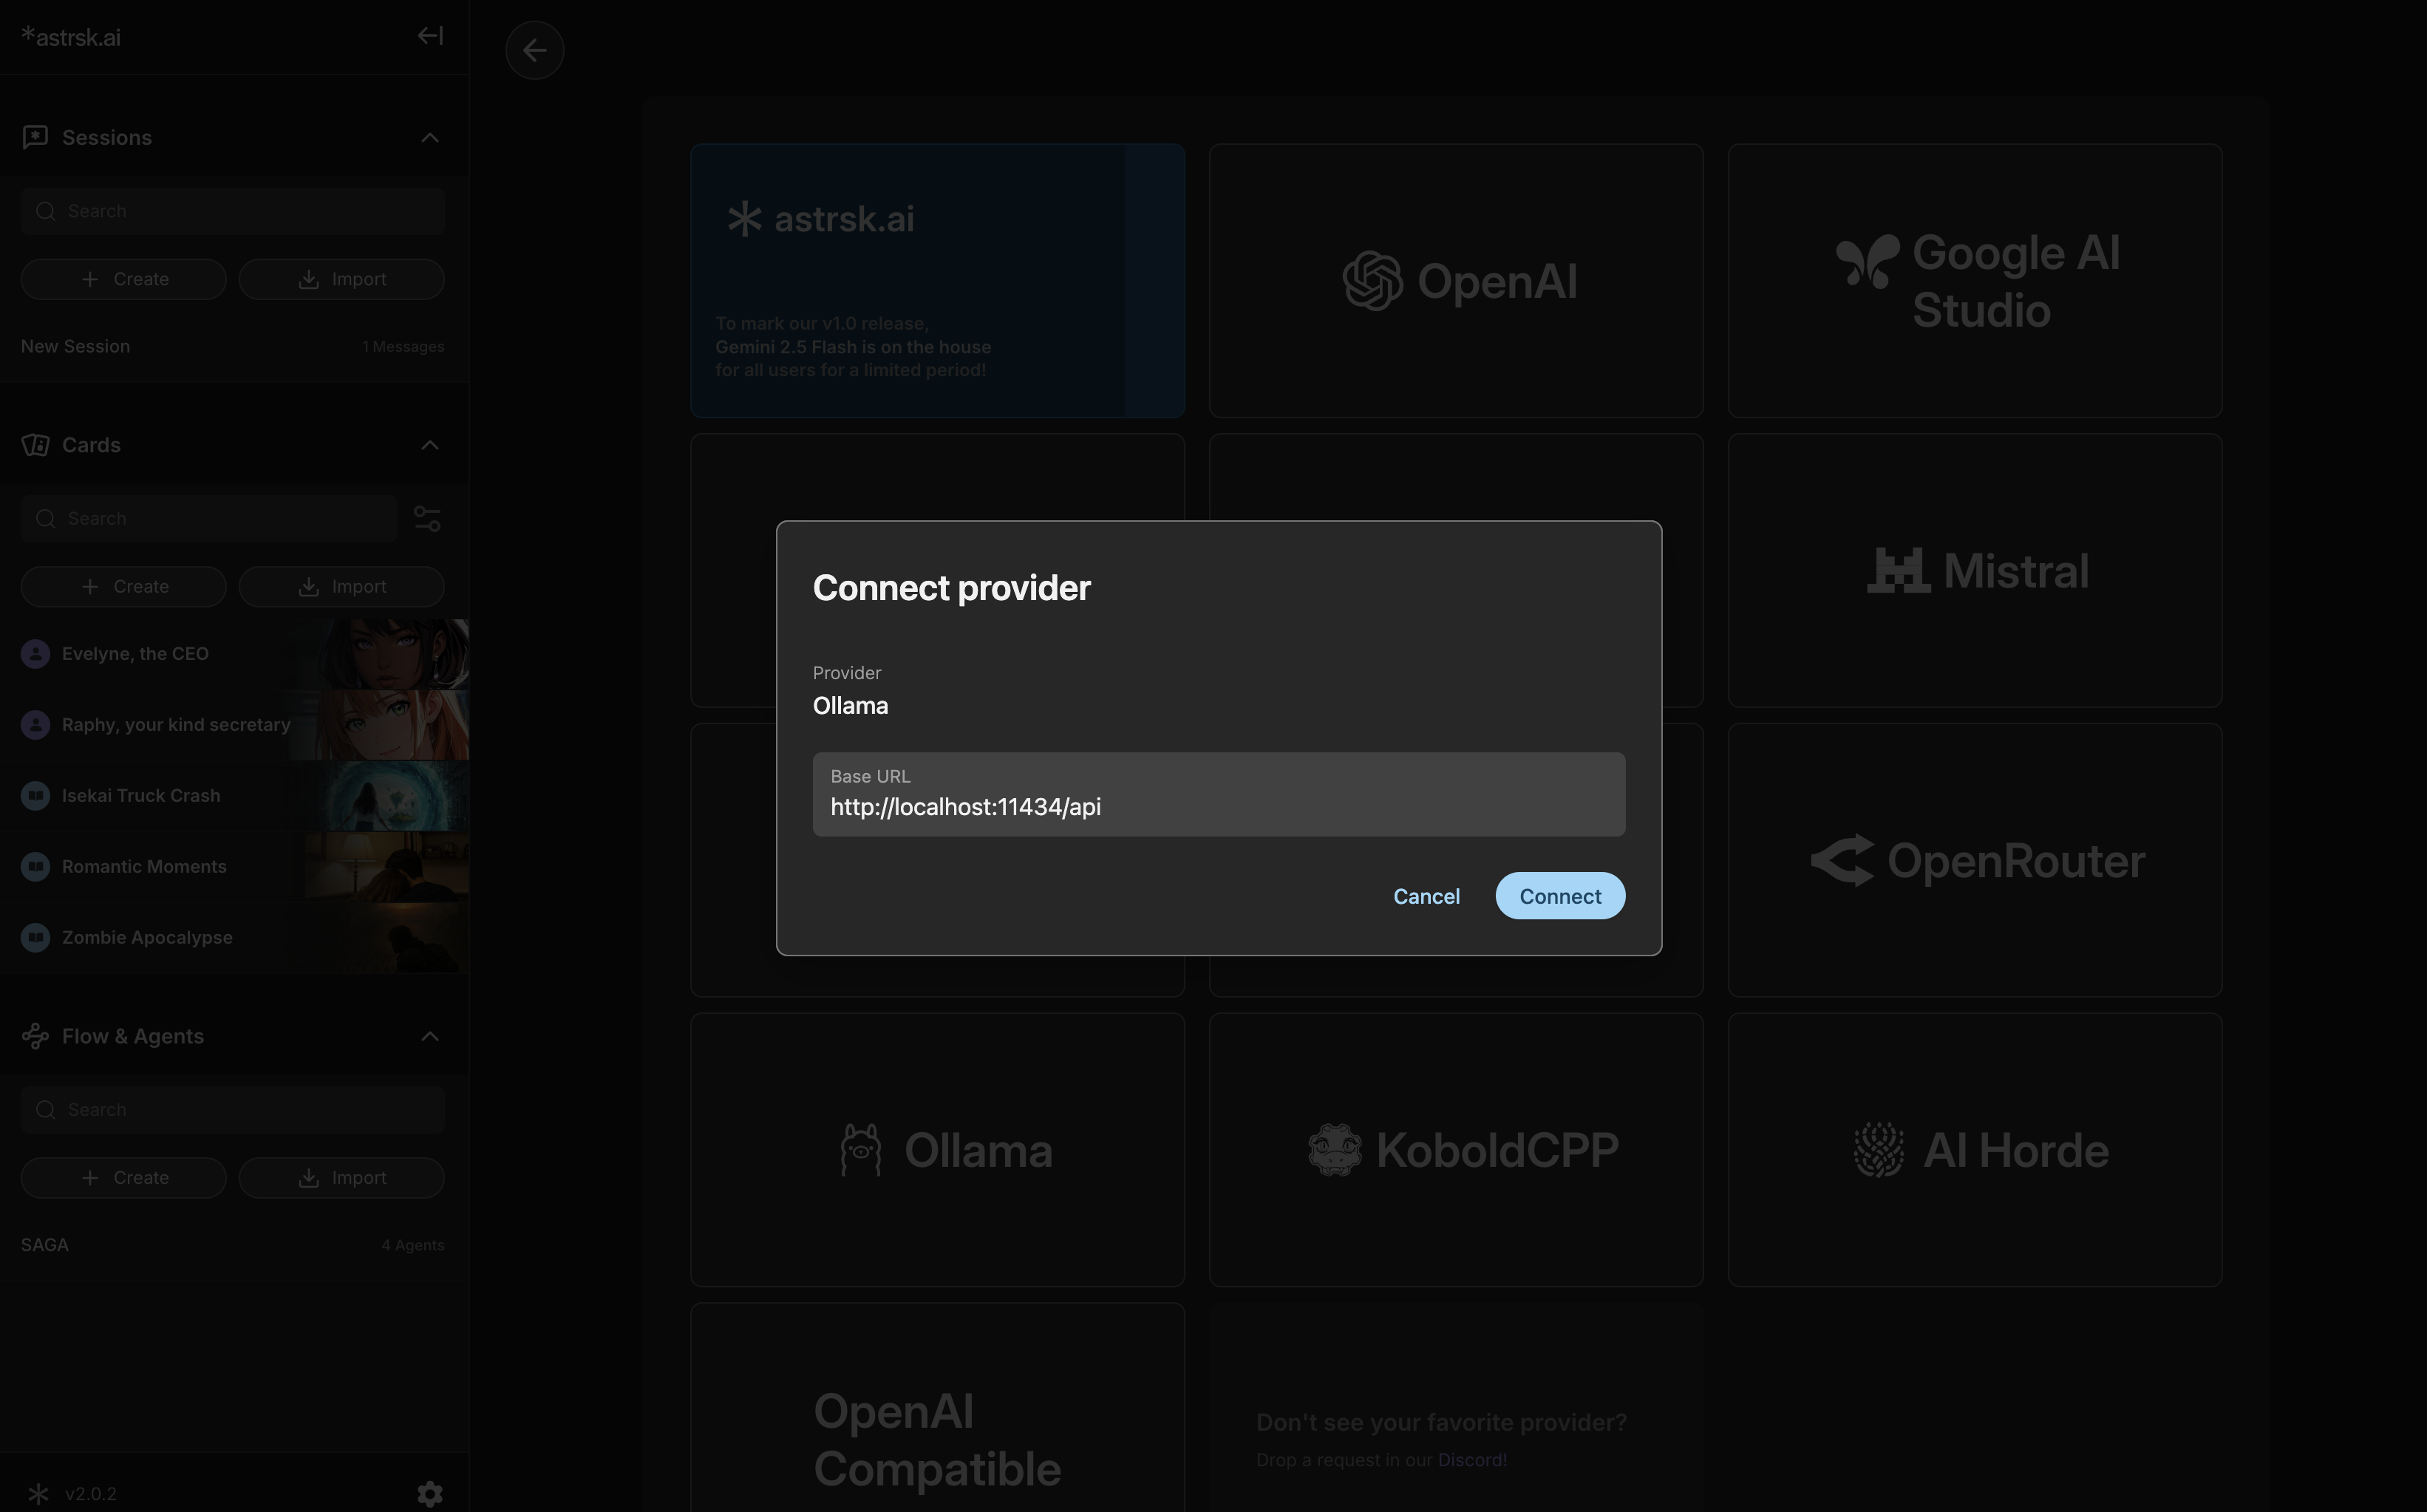Screen dimensions: 2427x1512
Task: Open the Isekai Truck Crash card
Action: 234,796
